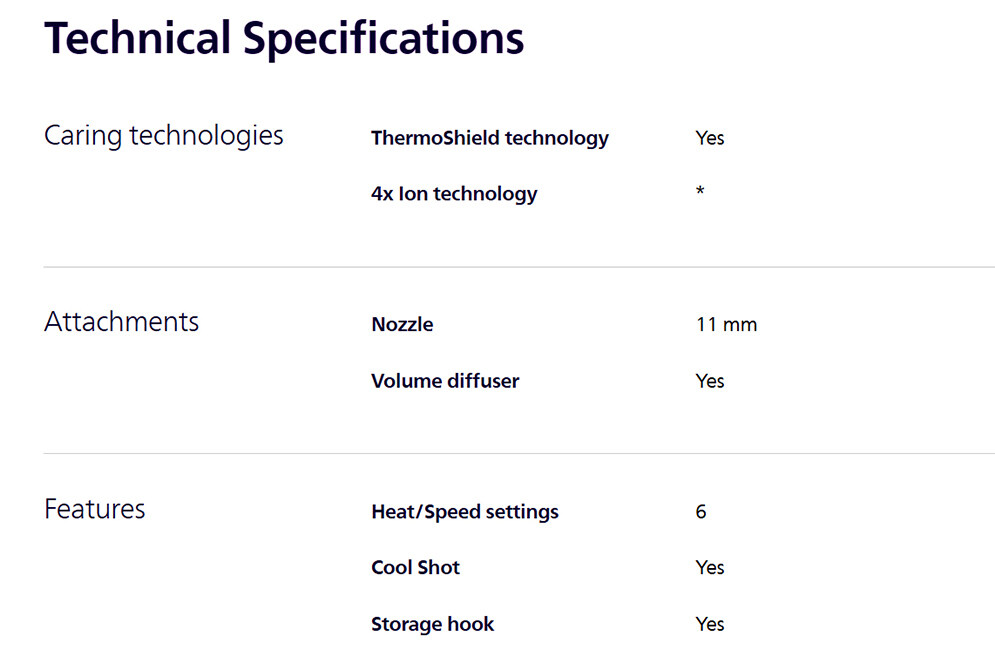This screenshot has height=649, width=995.
Task: Click the Technical Specifications heading
Action: 284,39
